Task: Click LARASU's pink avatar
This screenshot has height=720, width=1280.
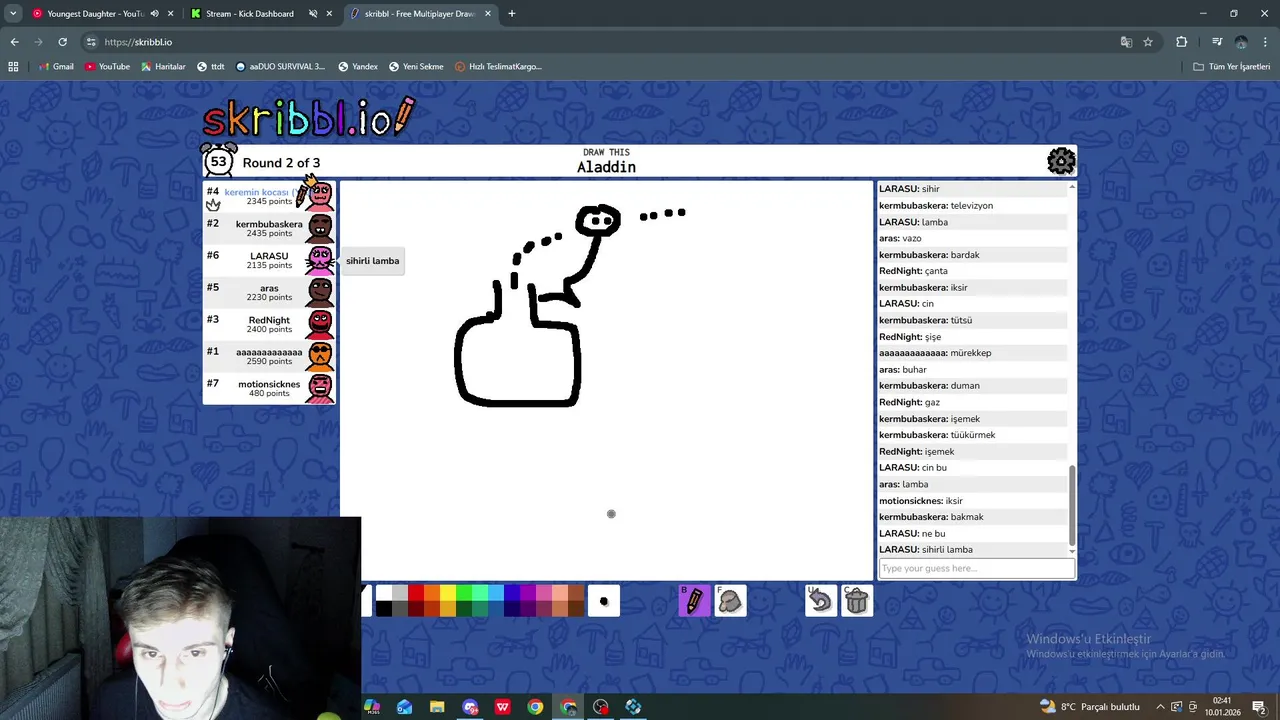Action: (320, 260)
